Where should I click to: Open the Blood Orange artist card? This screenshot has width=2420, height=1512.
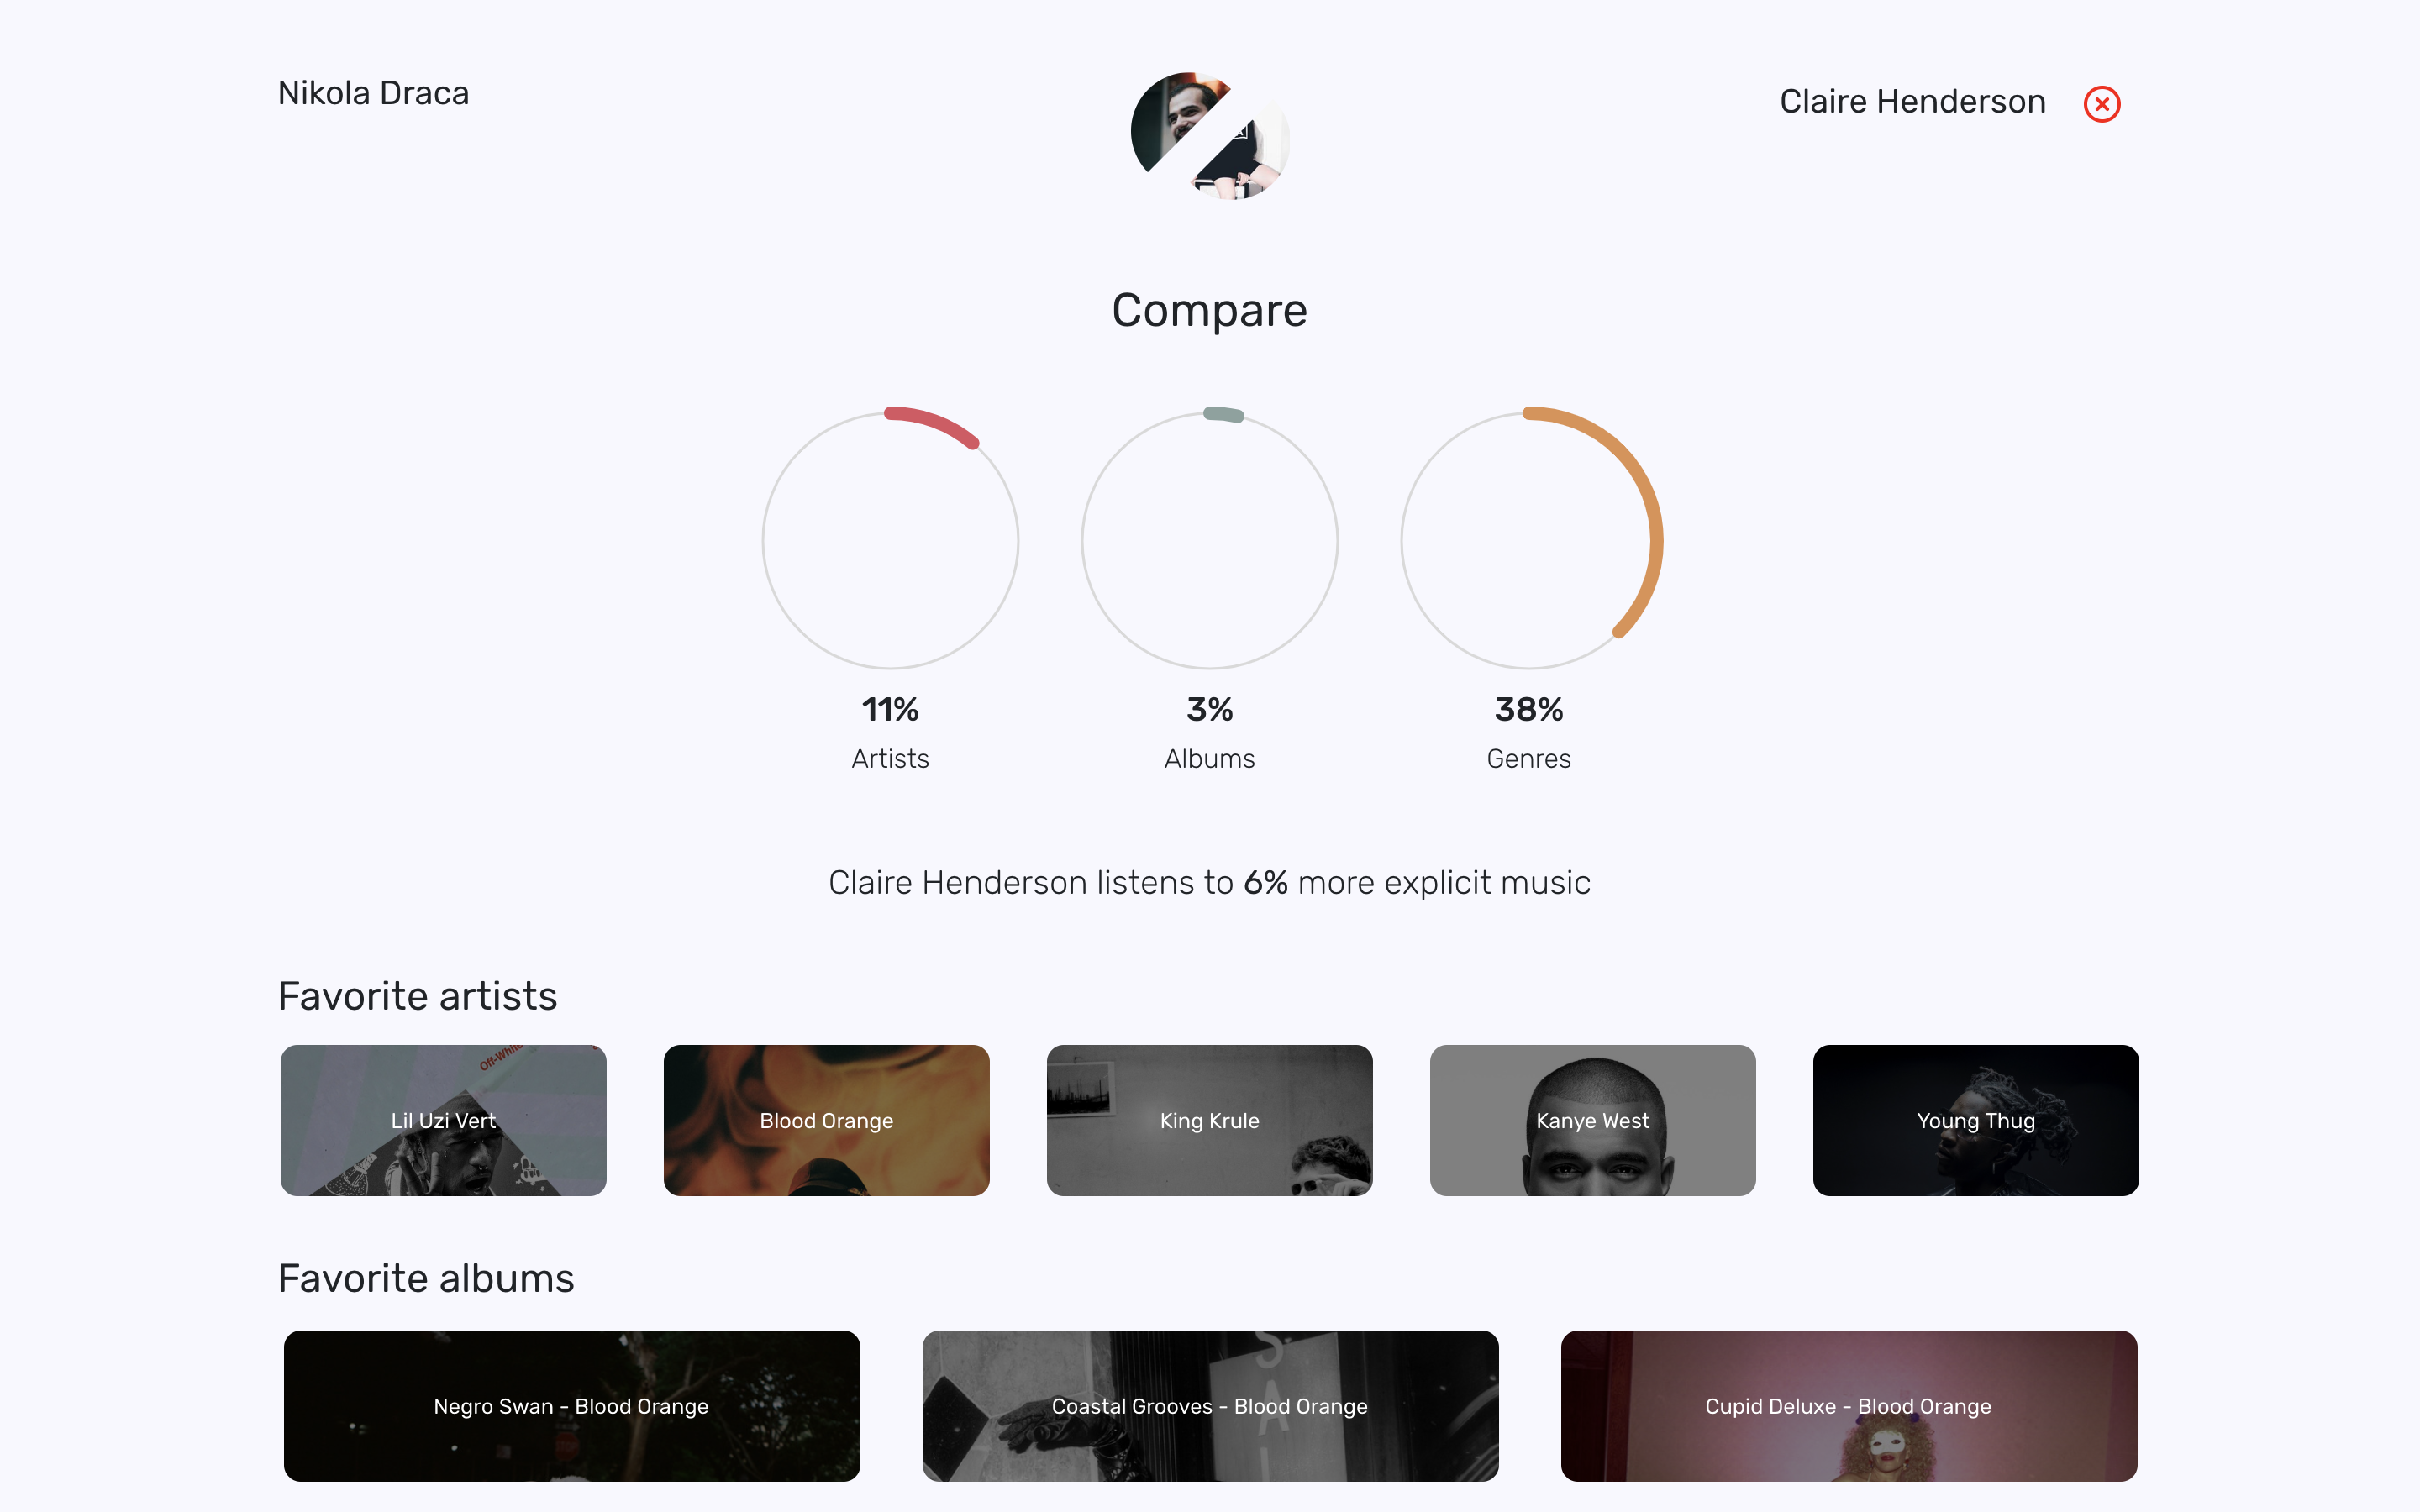click(x=826, y=1120)
